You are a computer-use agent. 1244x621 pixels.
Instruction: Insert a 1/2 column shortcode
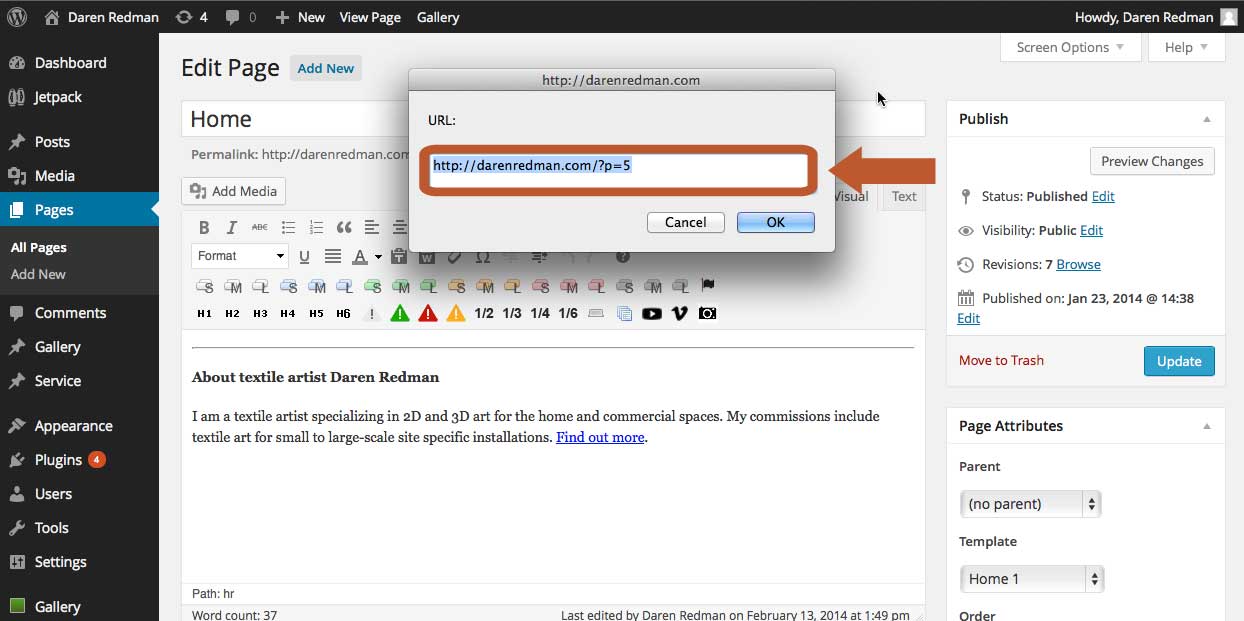pyautogui.click(x=484, y=314)
